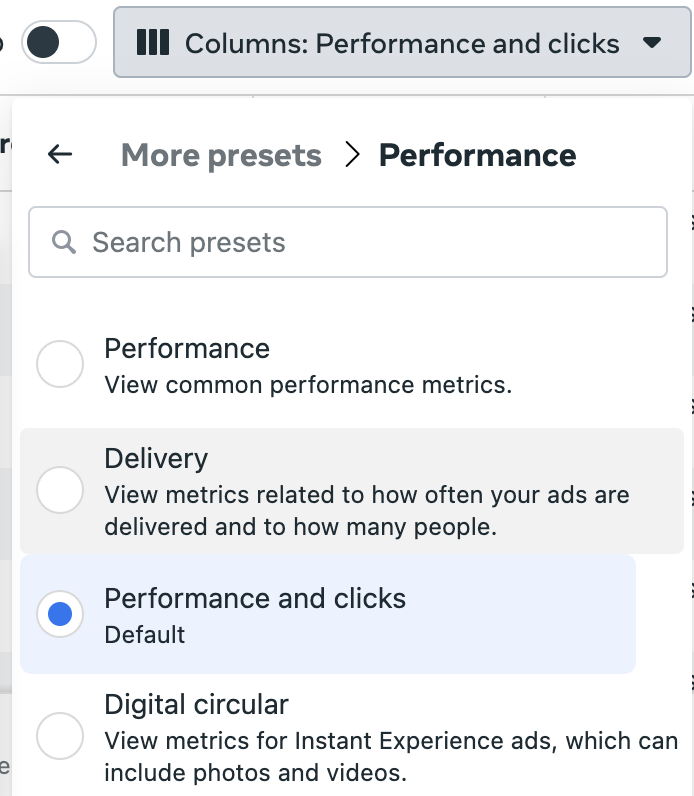Toggle the switch left of Columns
Image resolution: width=694 pixels, height=796 pixels.
point(59,42)
